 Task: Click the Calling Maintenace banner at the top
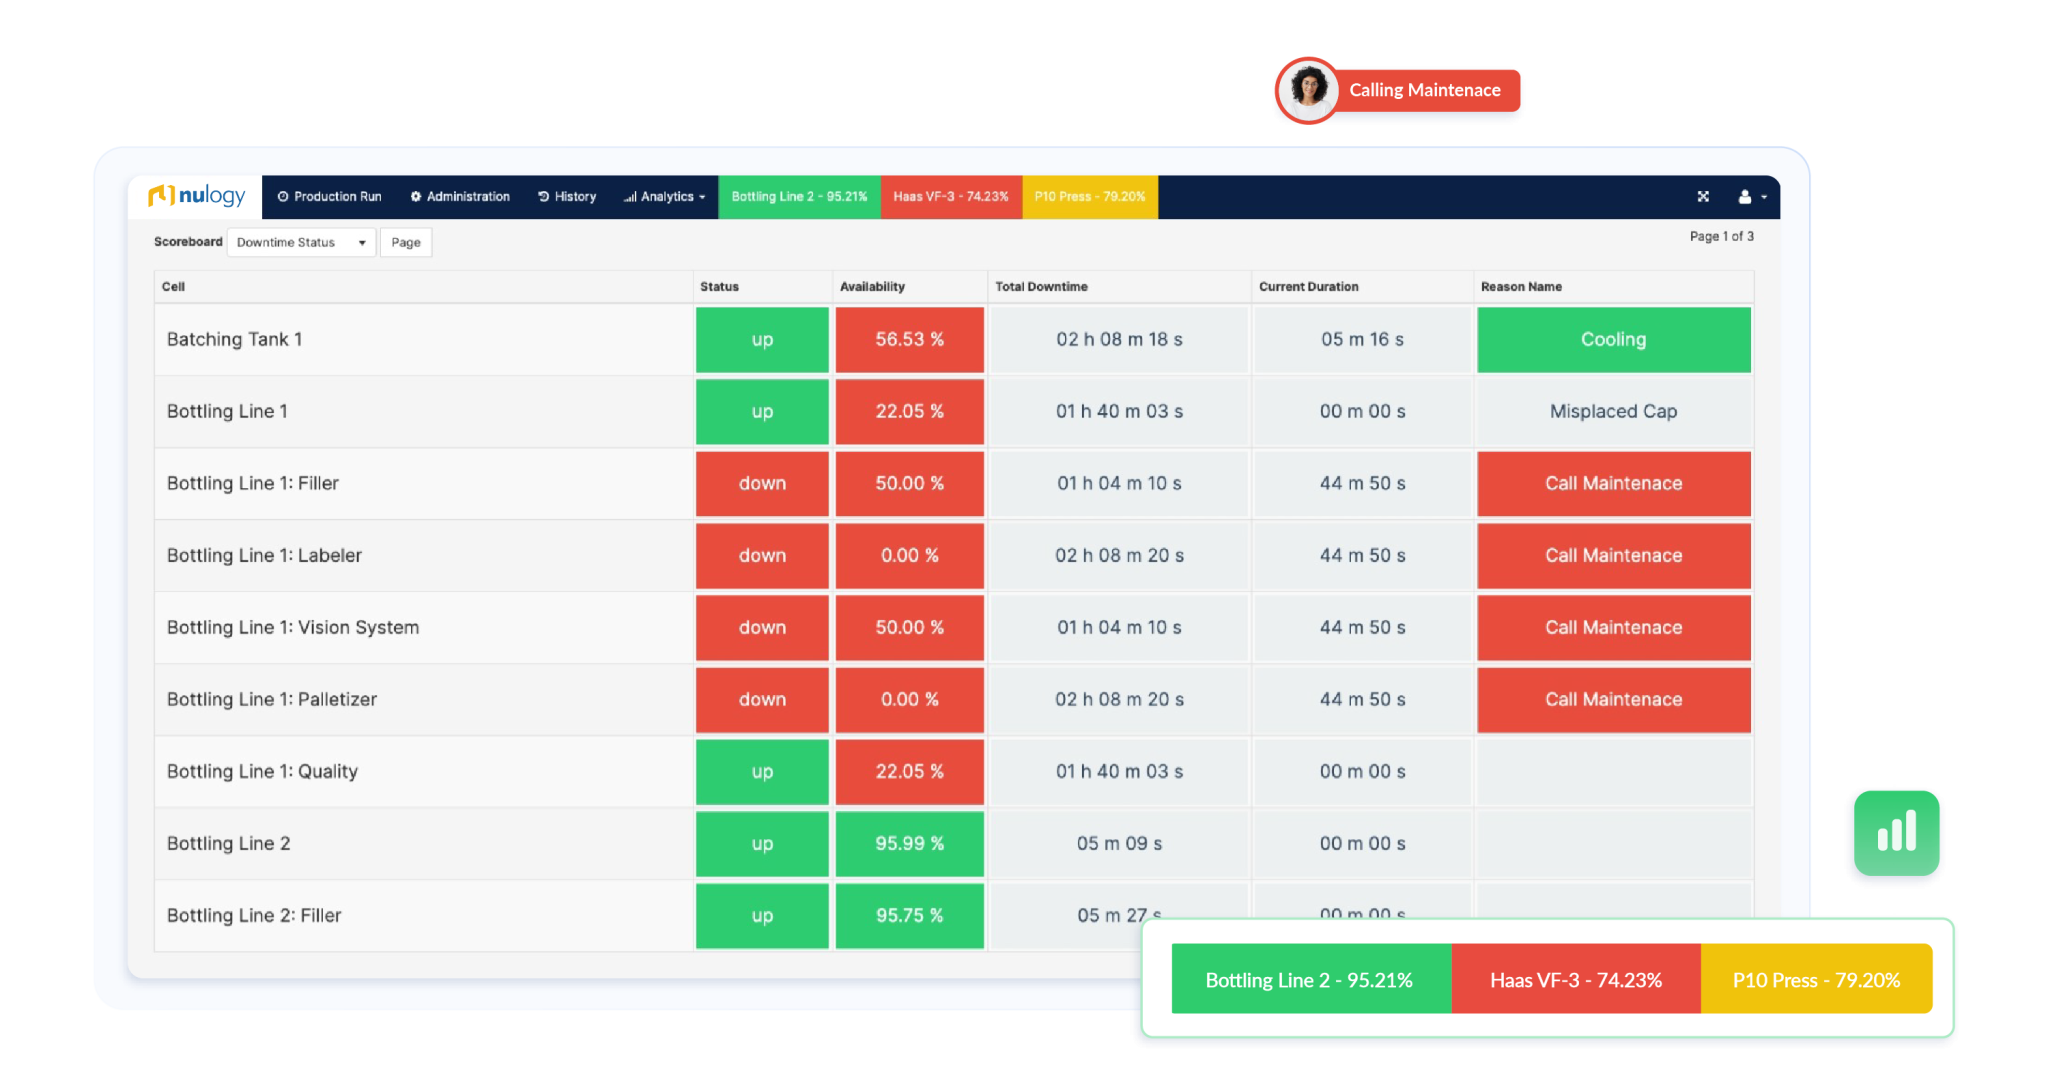click(x=1426, y=89)
